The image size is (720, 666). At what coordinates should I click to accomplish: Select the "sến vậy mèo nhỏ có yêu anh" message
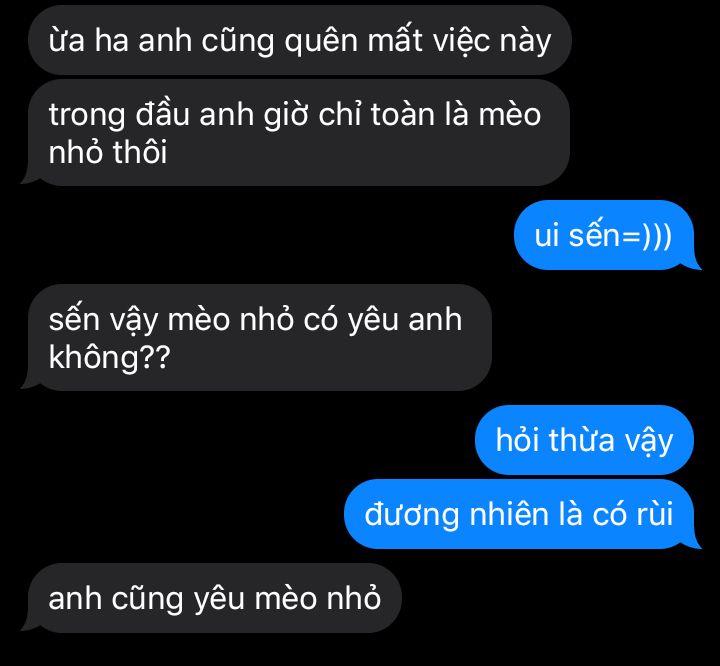tap(258, 338)
